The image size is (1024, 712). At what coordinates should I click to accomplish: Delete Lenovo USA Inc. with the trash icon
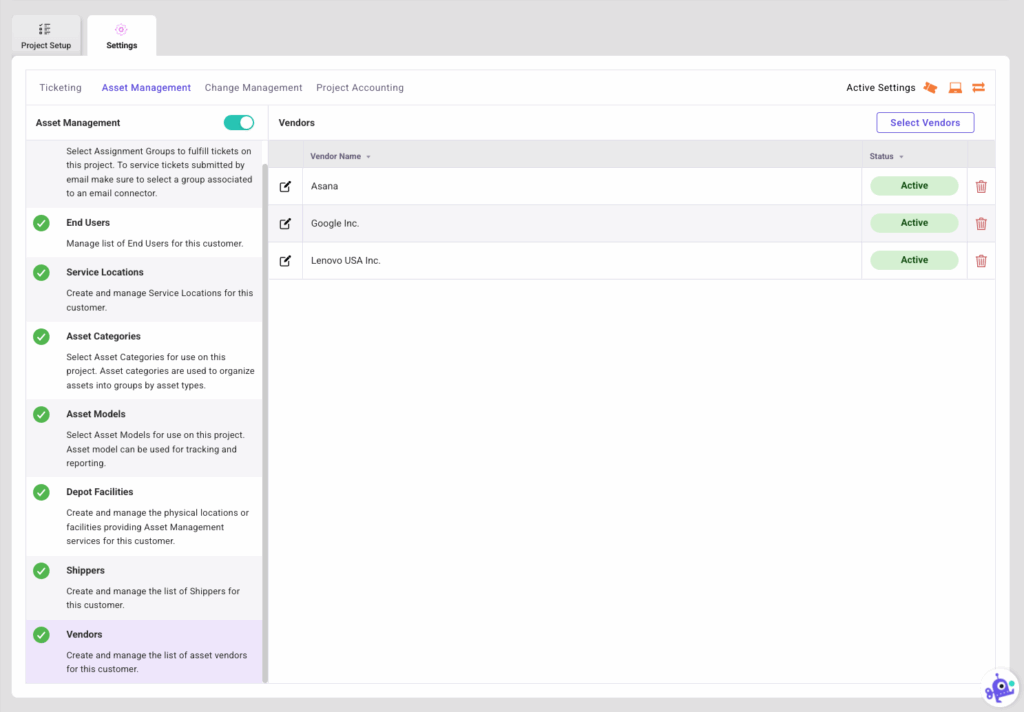tap(981, 260)
